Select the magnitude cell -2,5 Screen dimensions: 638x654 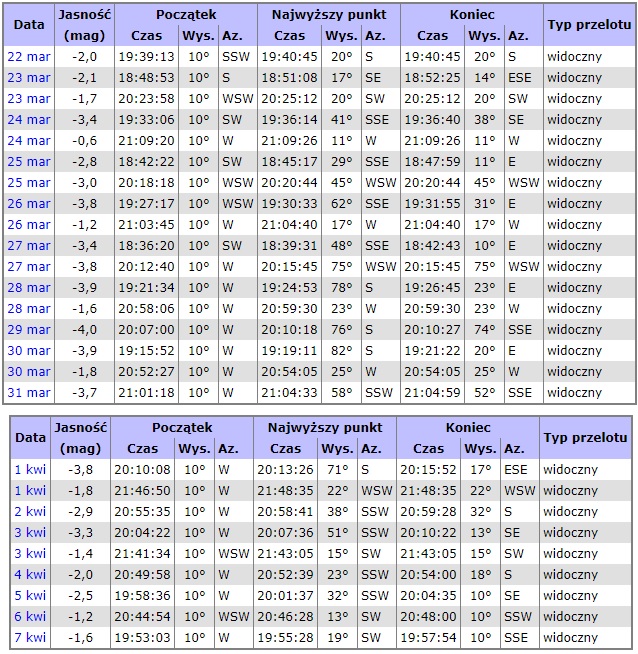click(x=80, y=596)
